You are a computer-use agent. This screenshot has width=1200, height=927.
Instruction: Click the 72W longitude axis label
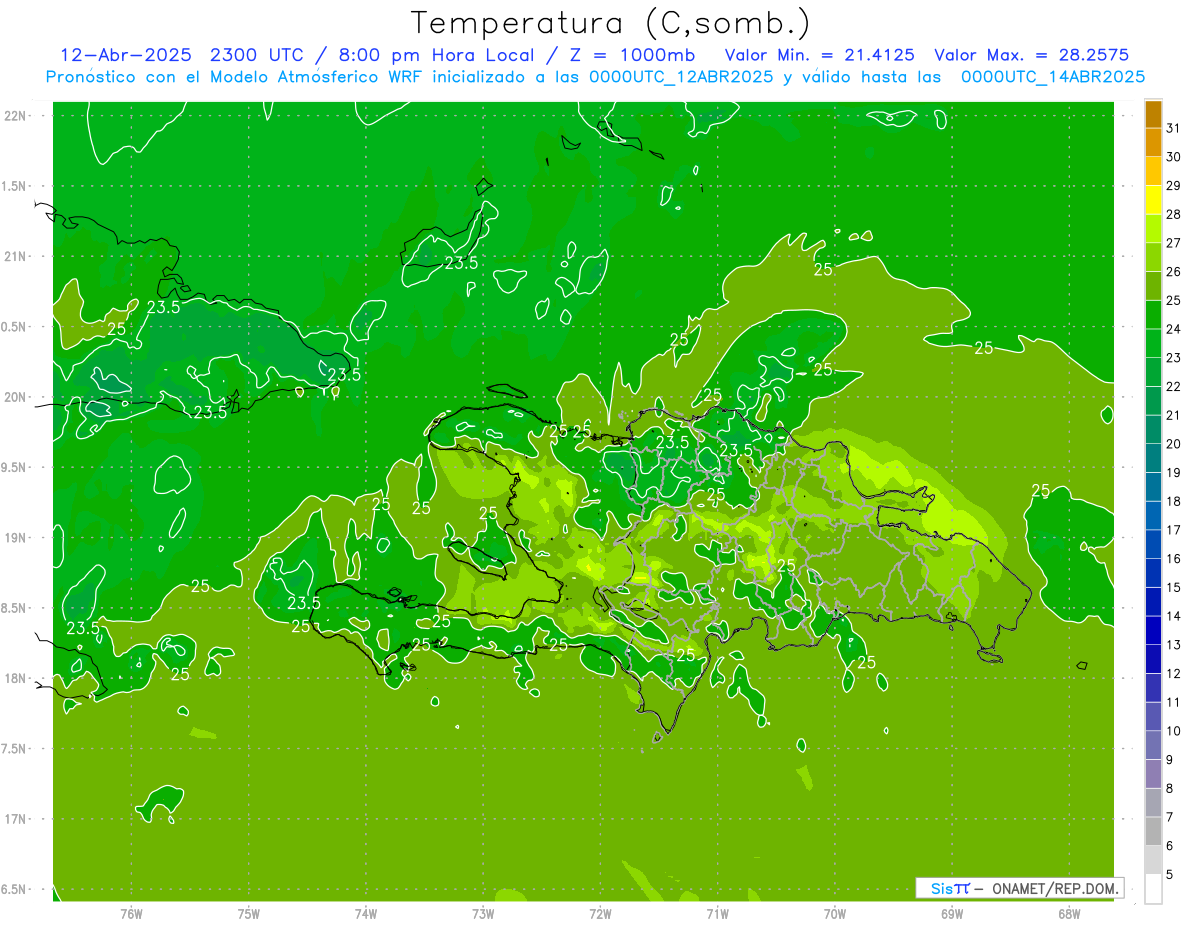point(600,913)
